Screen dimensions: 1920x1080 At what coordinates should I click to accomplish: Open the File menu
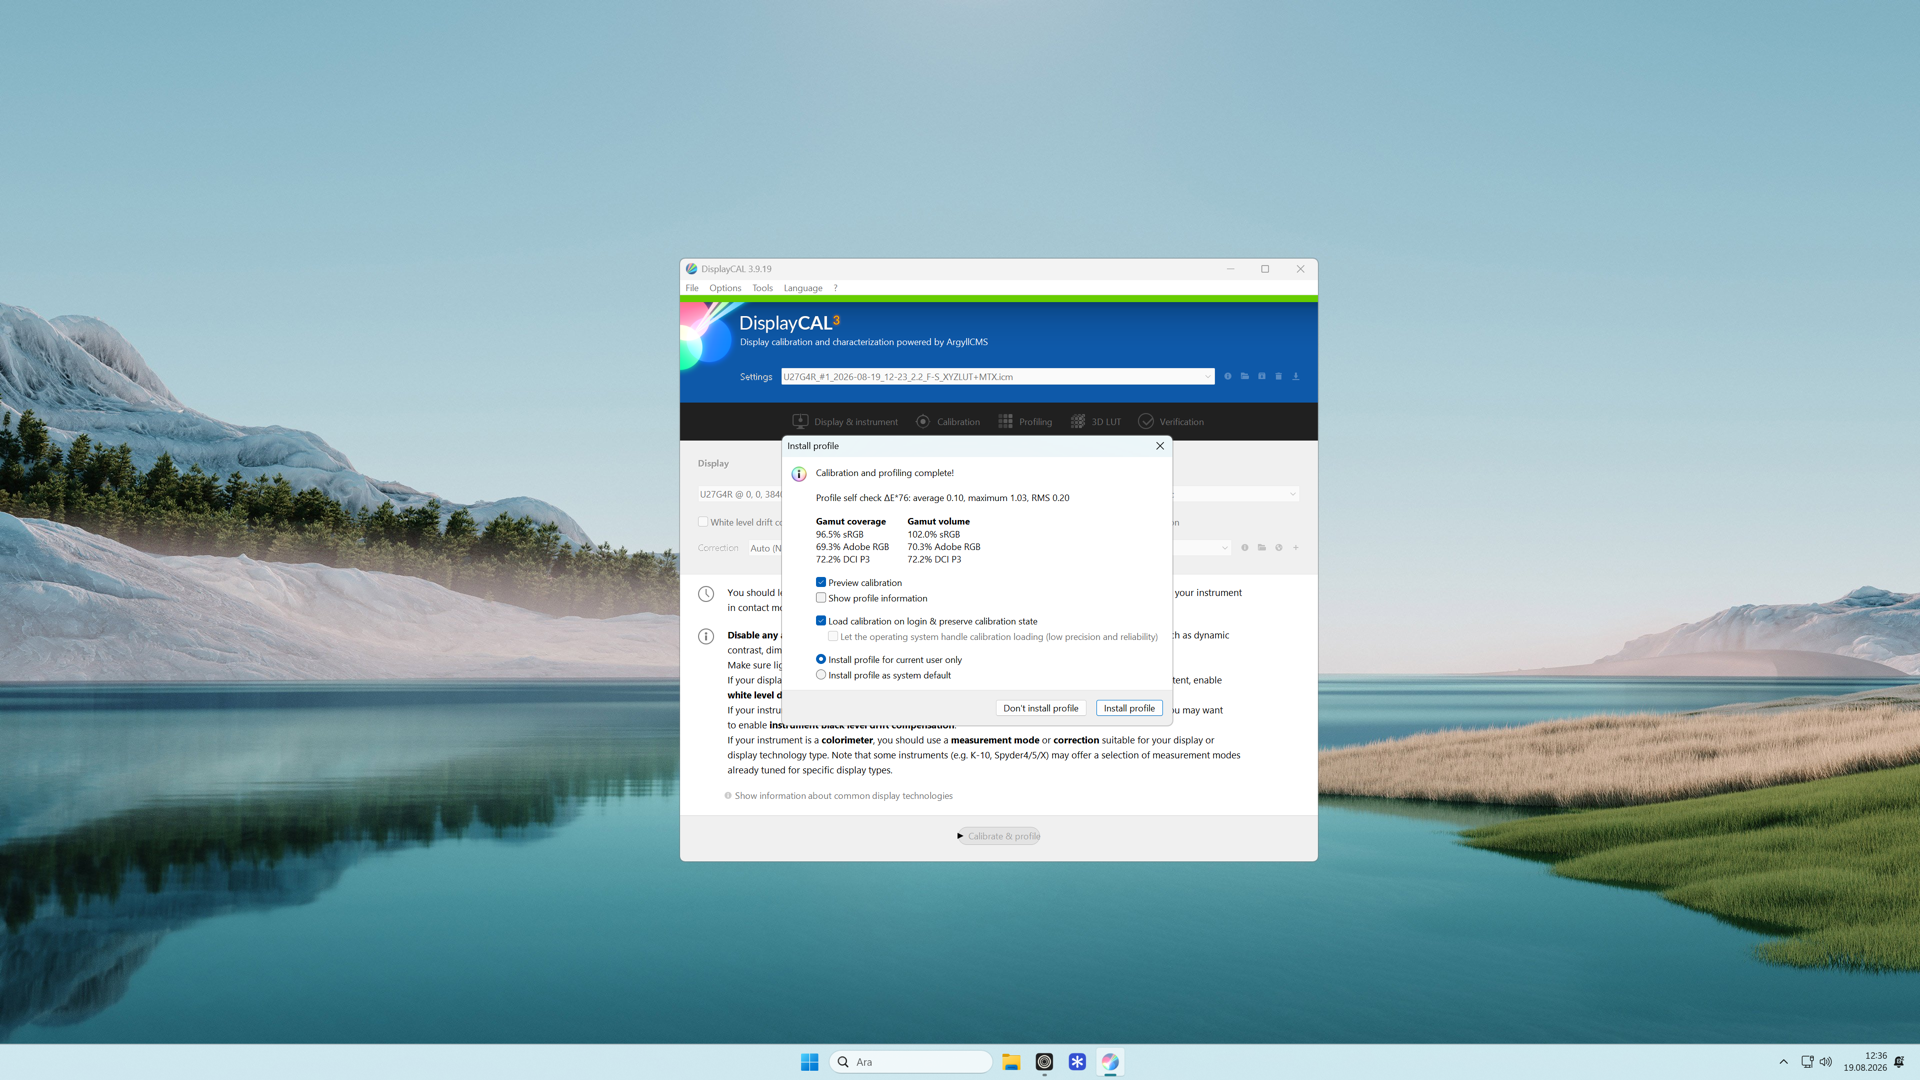pyautogui.click(x=692, y=288)
